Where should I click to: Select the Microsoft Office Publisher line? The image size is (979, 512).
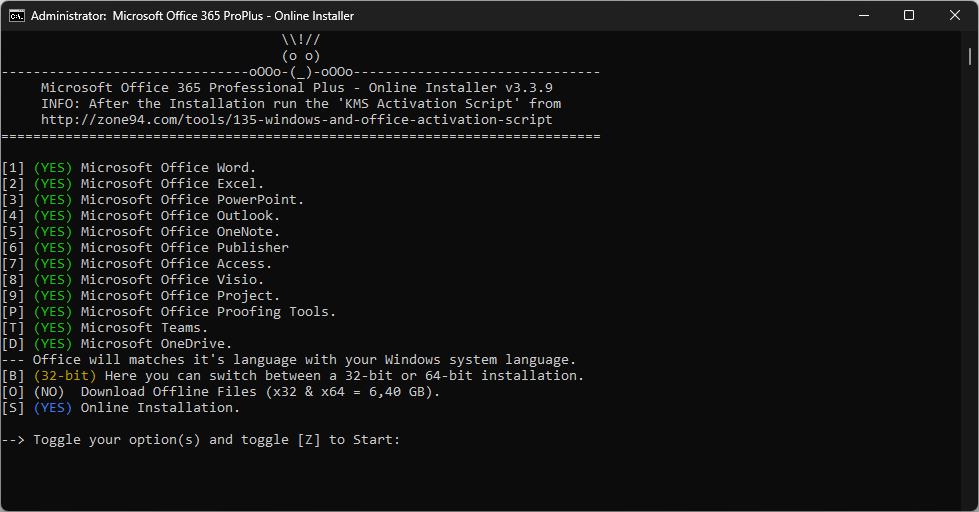point(145,248)
